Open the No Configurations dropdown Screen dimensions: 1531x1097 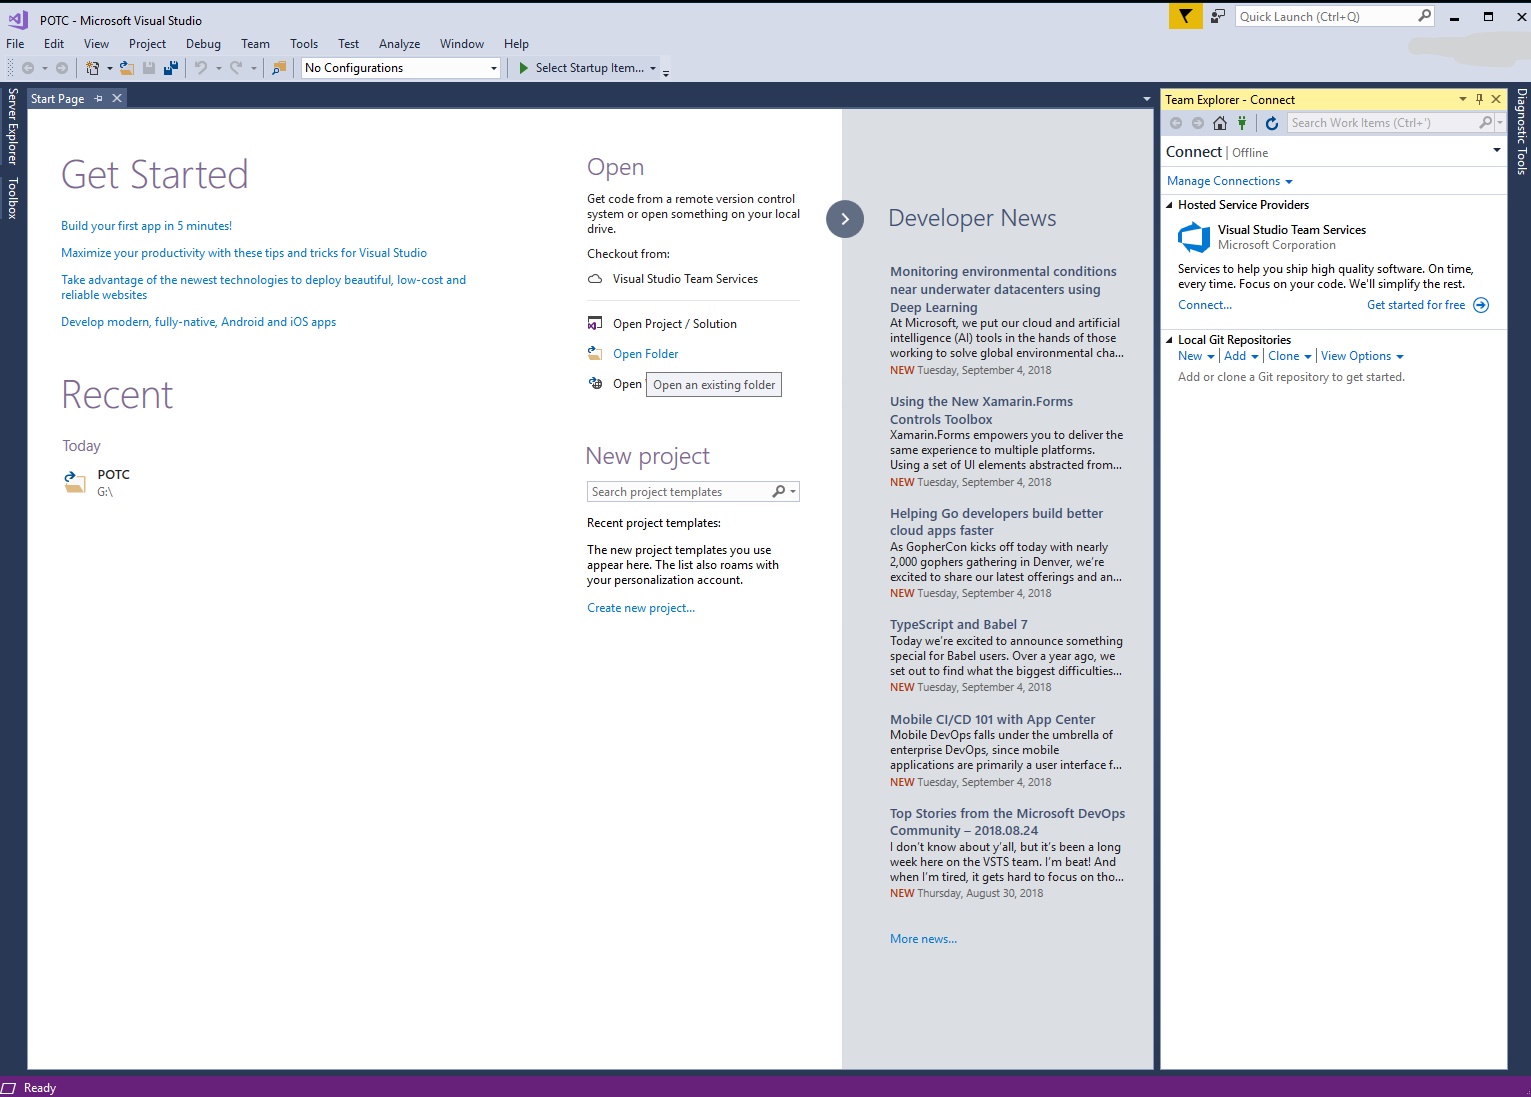(x=493, y=68)
